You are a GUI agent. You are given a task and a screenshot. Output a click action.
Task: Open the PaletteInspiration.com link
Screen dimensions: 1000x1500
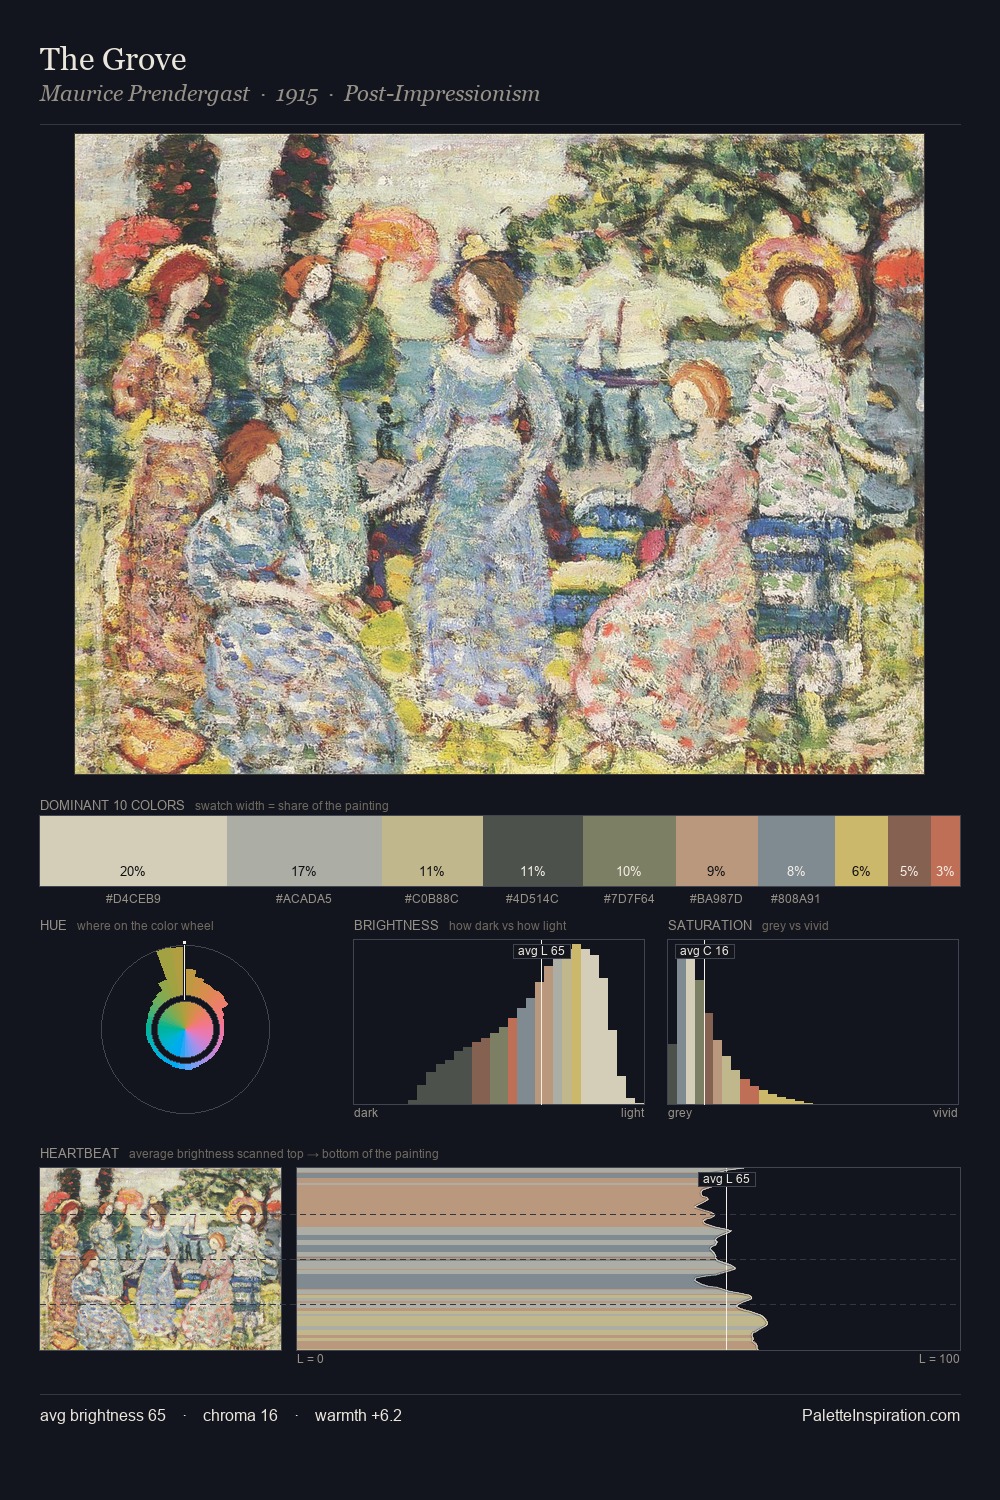point(881,1415)
